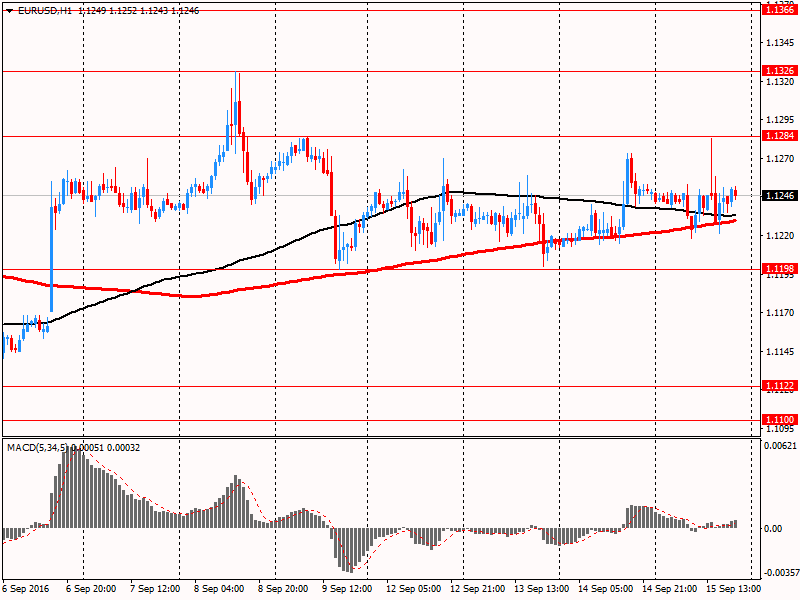Click the 1.1198 red price level label
800x600 pixels.
(780, 268)
